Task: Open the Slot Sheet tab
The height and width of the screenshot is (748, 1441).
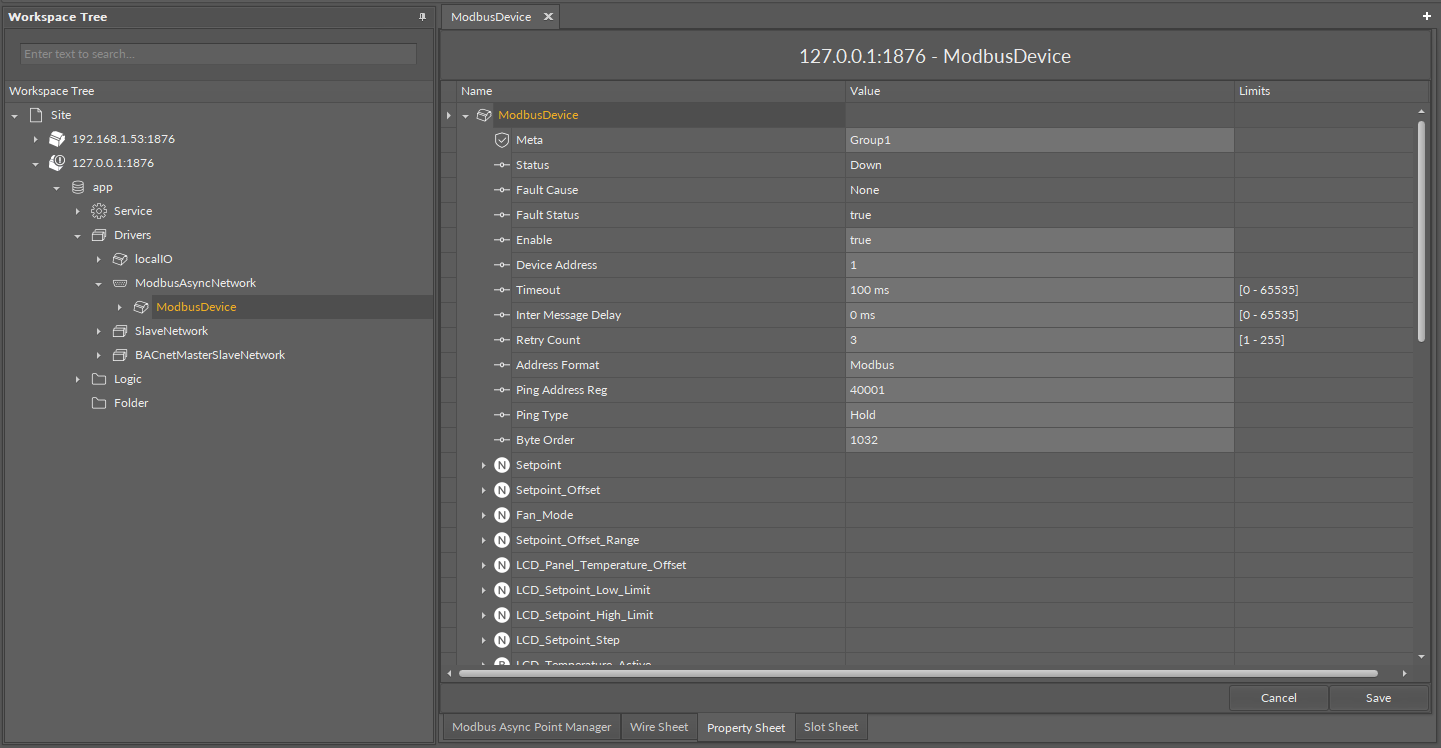Action: 830,727
